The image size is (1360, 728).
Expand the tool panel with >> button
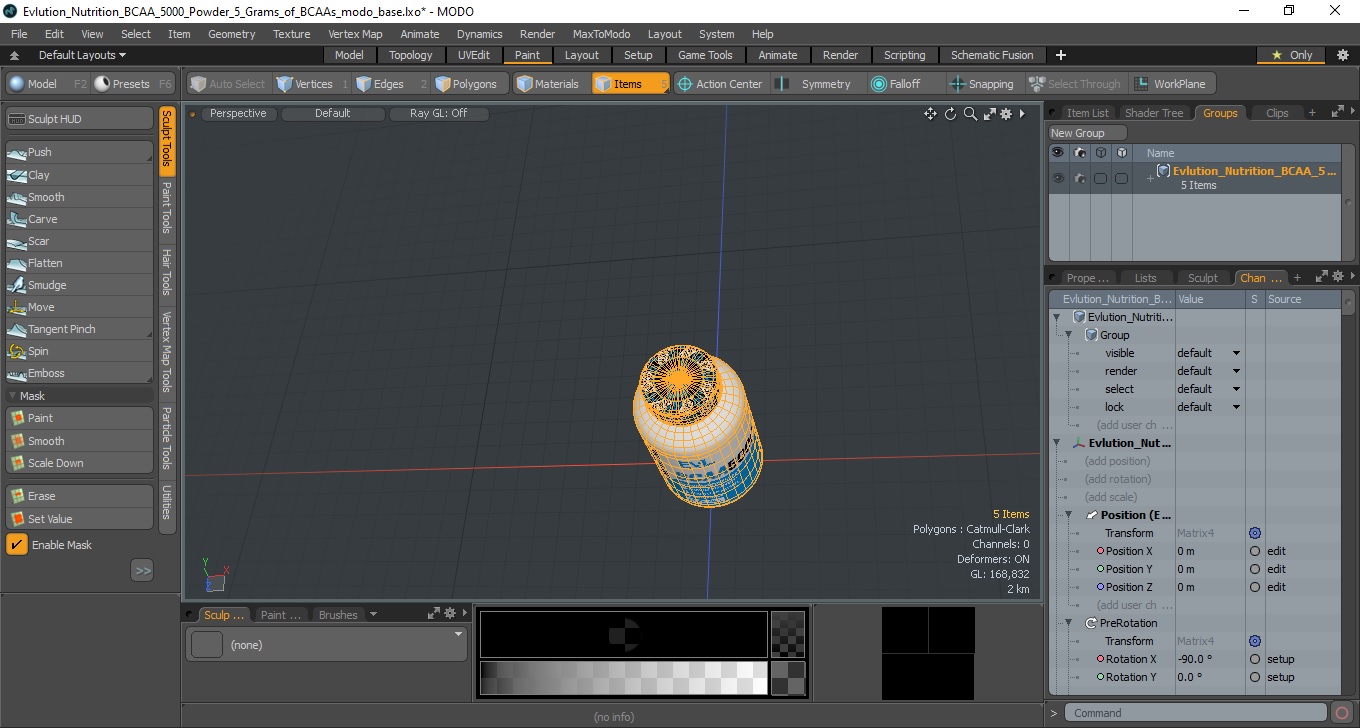coord(142,571)
